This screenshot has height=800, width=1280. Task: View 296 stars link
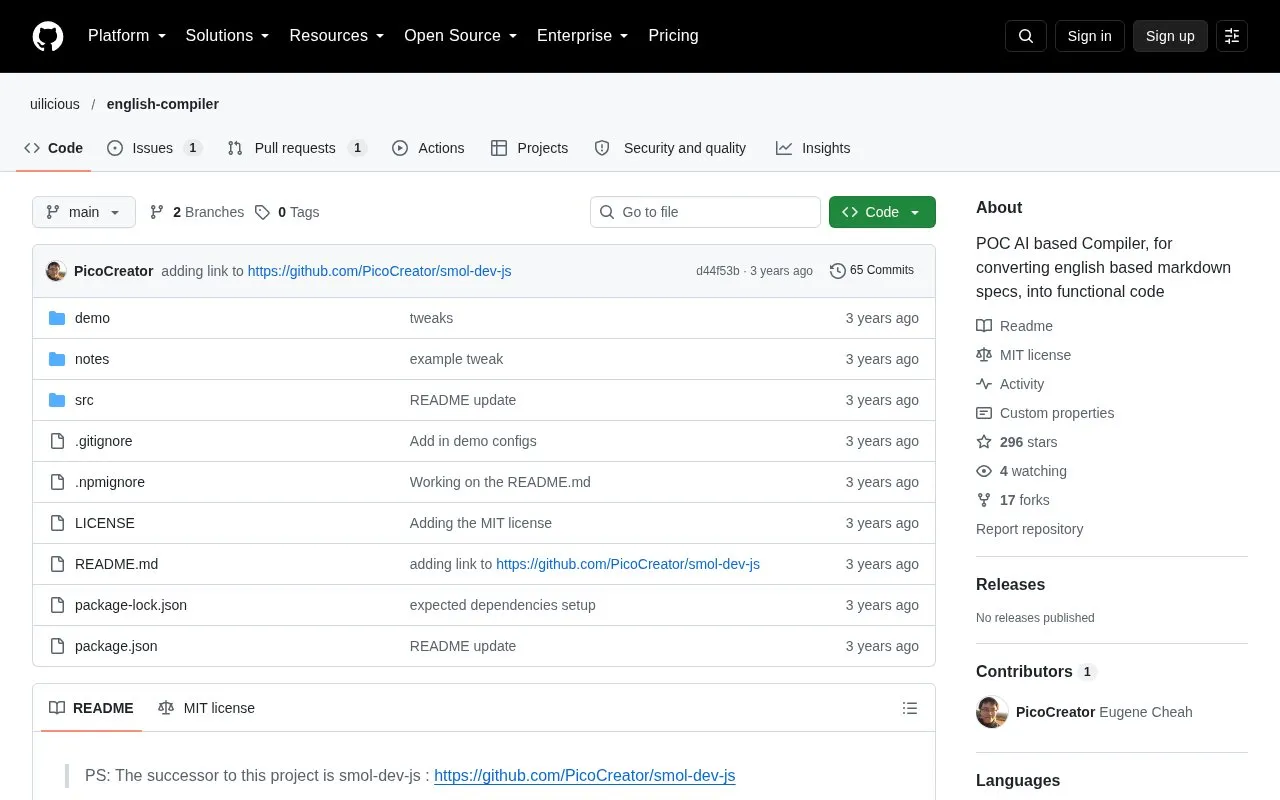(1016, 442)
